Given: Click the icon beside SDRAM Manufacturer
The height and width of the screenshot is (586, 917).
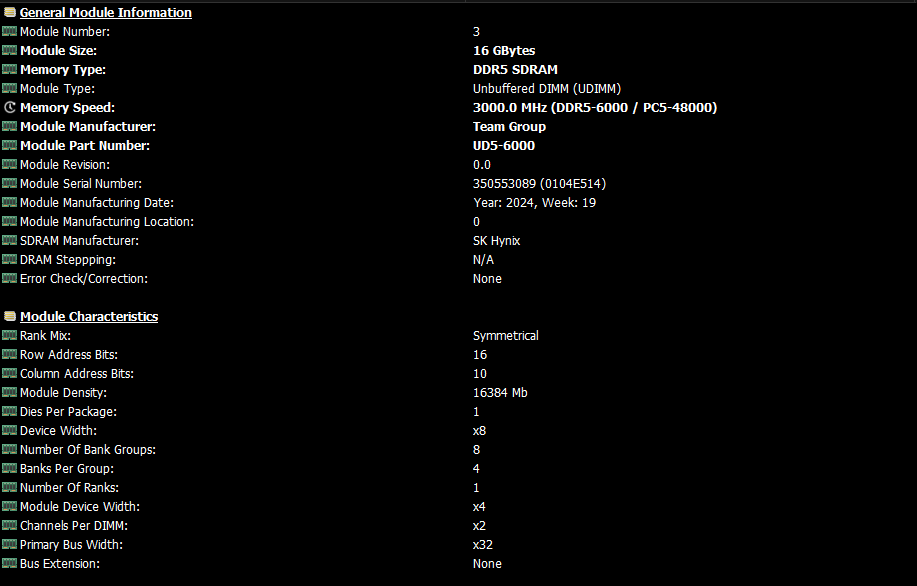Looking at the screenshot, I should (x=10, y=241).
